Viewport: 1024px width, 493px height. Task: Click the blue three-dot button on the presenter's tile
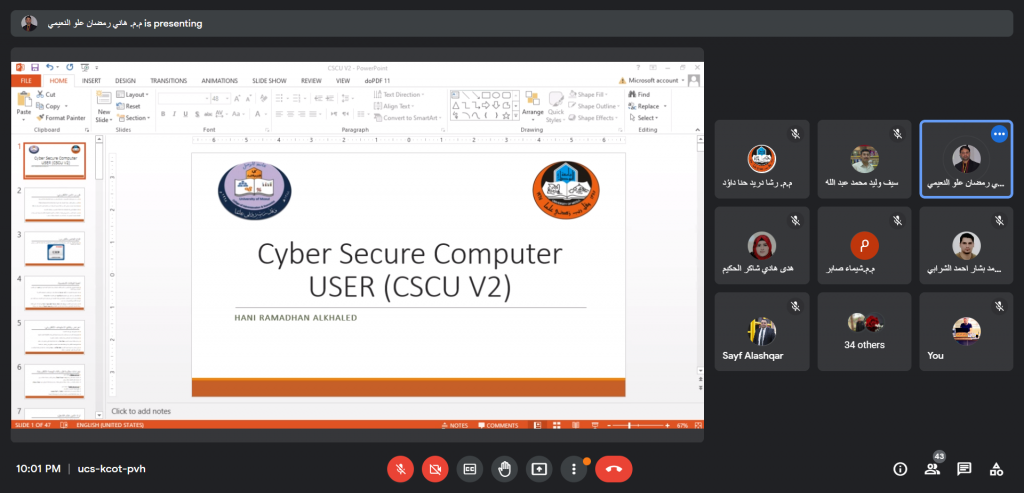(998, 133)
